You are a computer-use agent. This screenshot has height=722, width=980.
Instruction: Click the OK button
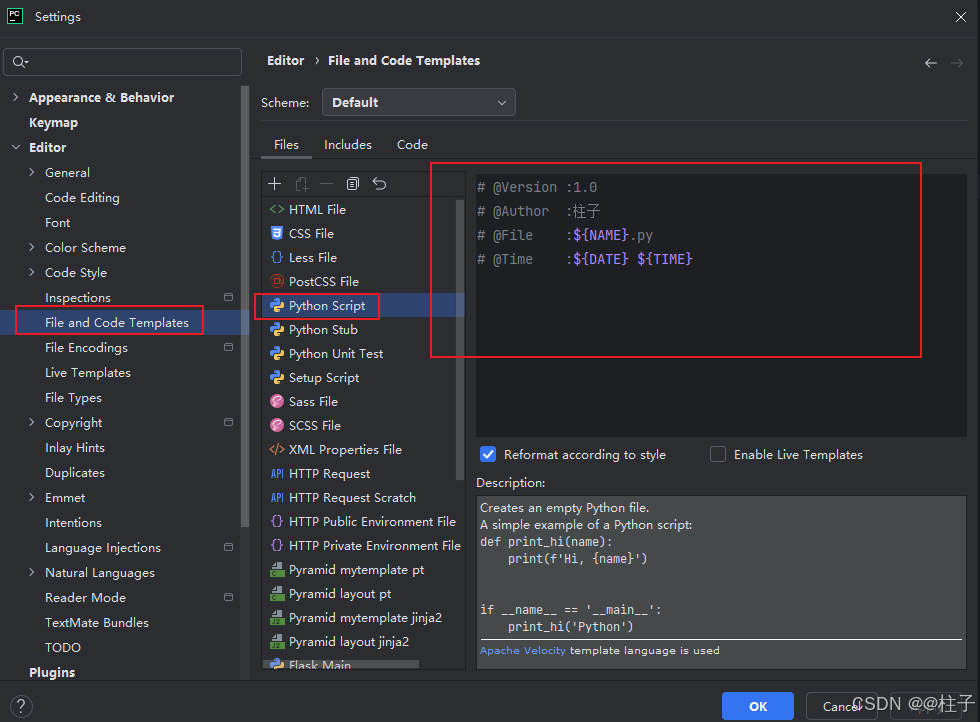(758, 706)
